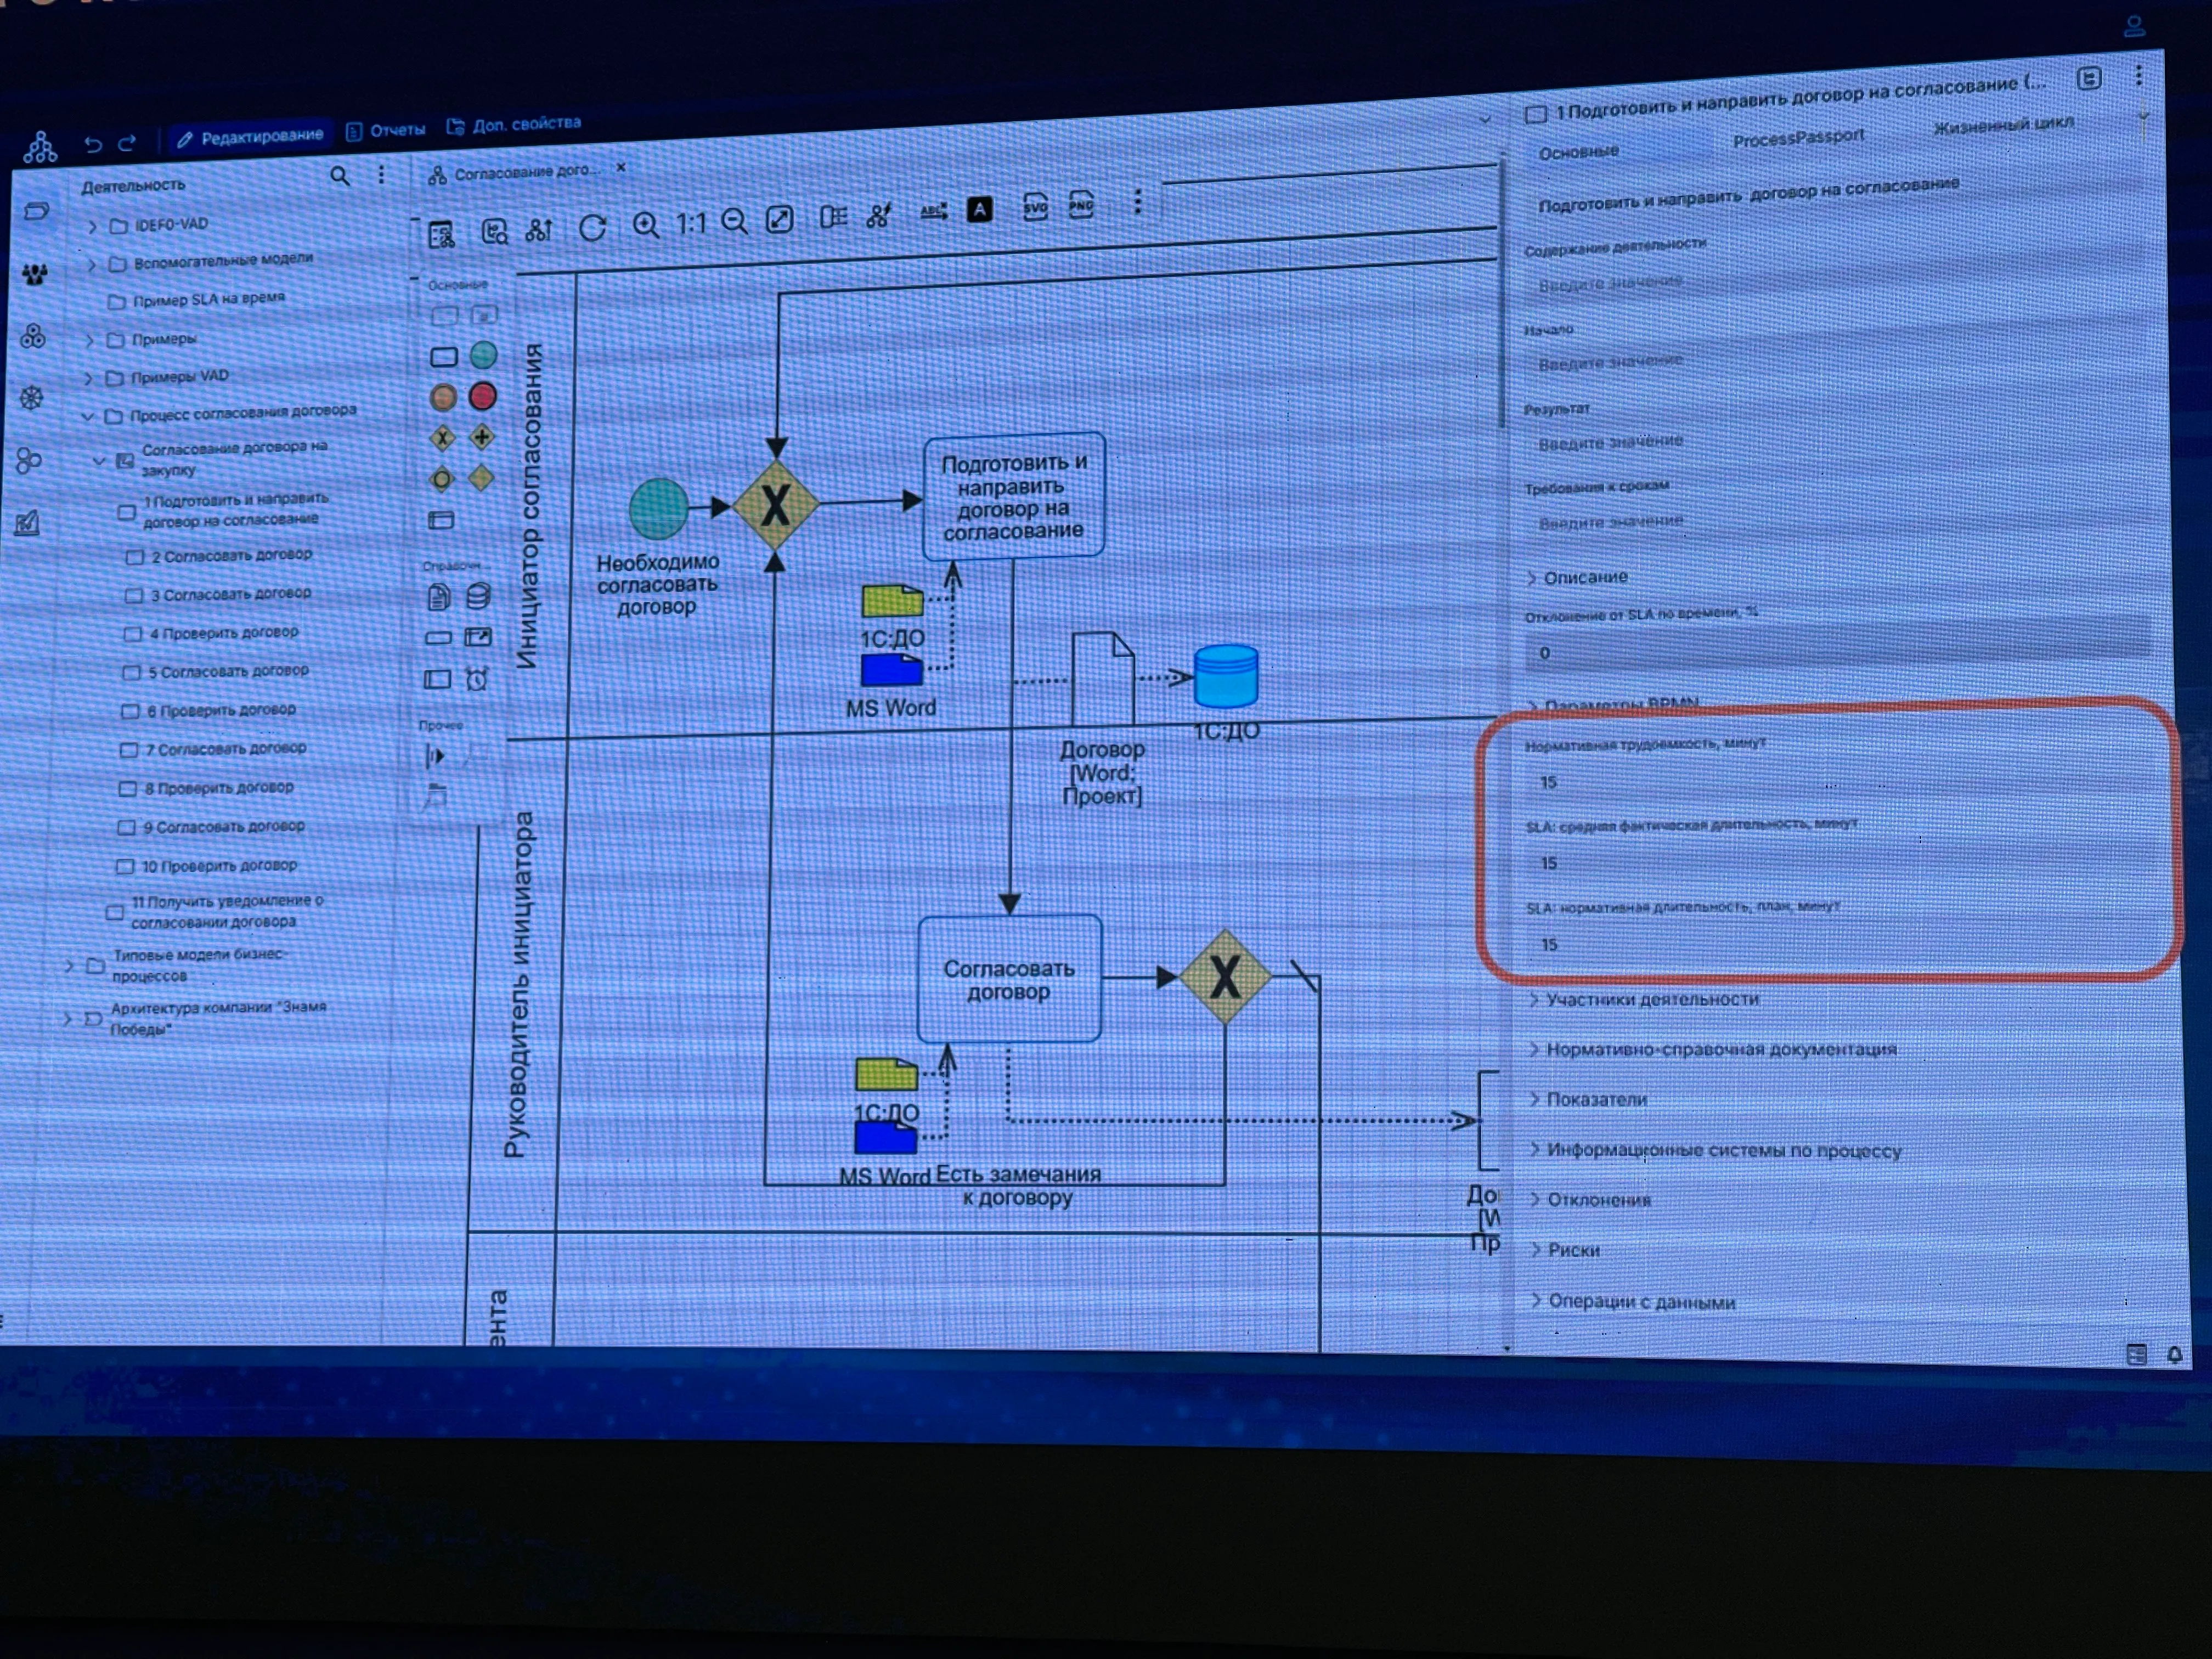2212x1659 pixels.
Task: Expand the Участники деятельности section
Action: click(x=1651, y=999)
